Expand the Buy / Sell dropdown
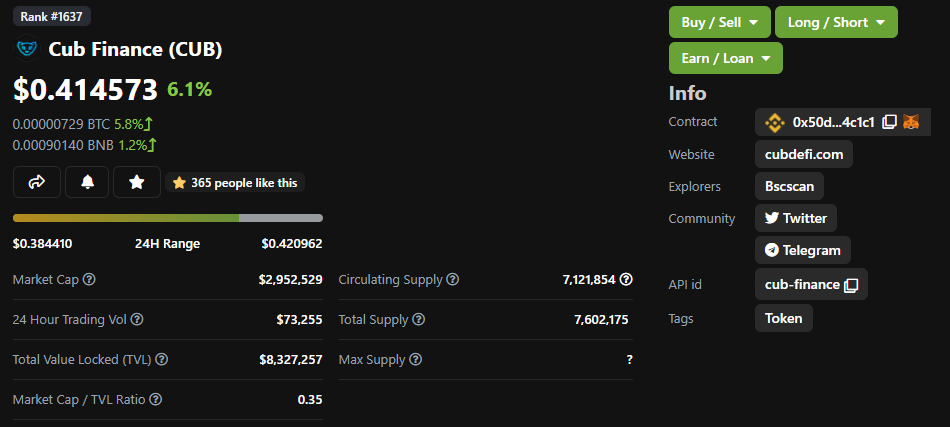The width and height of the screenshot is (950, 427). coord(720,22)
